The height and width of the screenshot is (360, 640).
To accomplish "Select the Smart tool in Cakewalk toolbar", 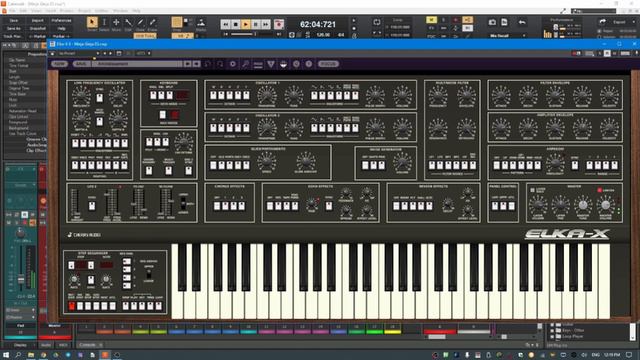I will click(x=92, y=22).
